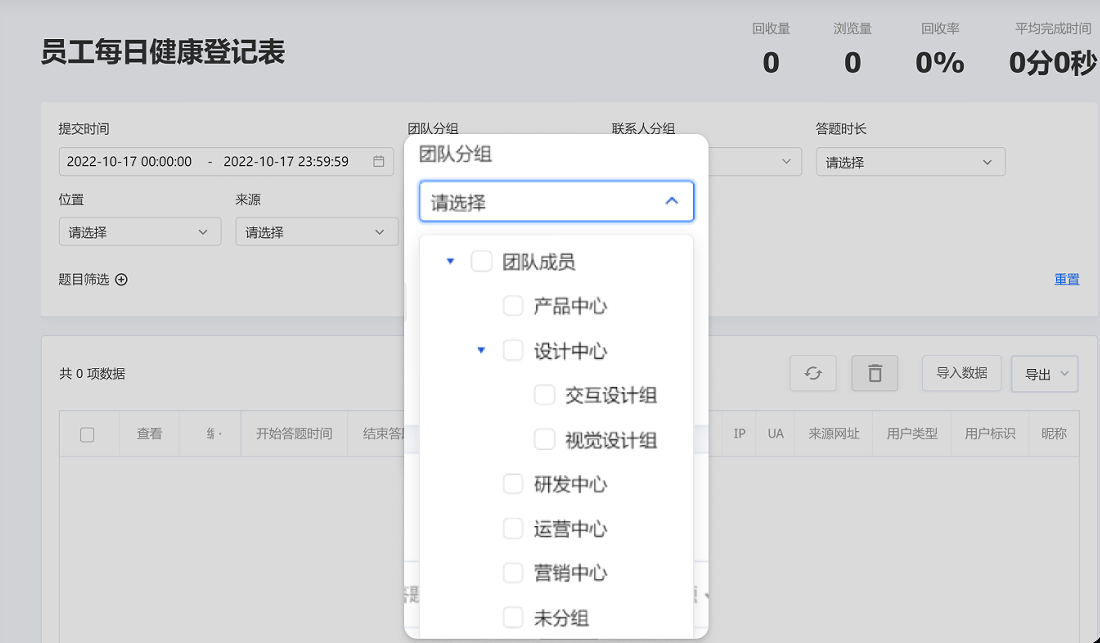Viewport: 1100px width, 643px height.
Task: Check the 营销中心 checkbox
Action: [513, 573]
